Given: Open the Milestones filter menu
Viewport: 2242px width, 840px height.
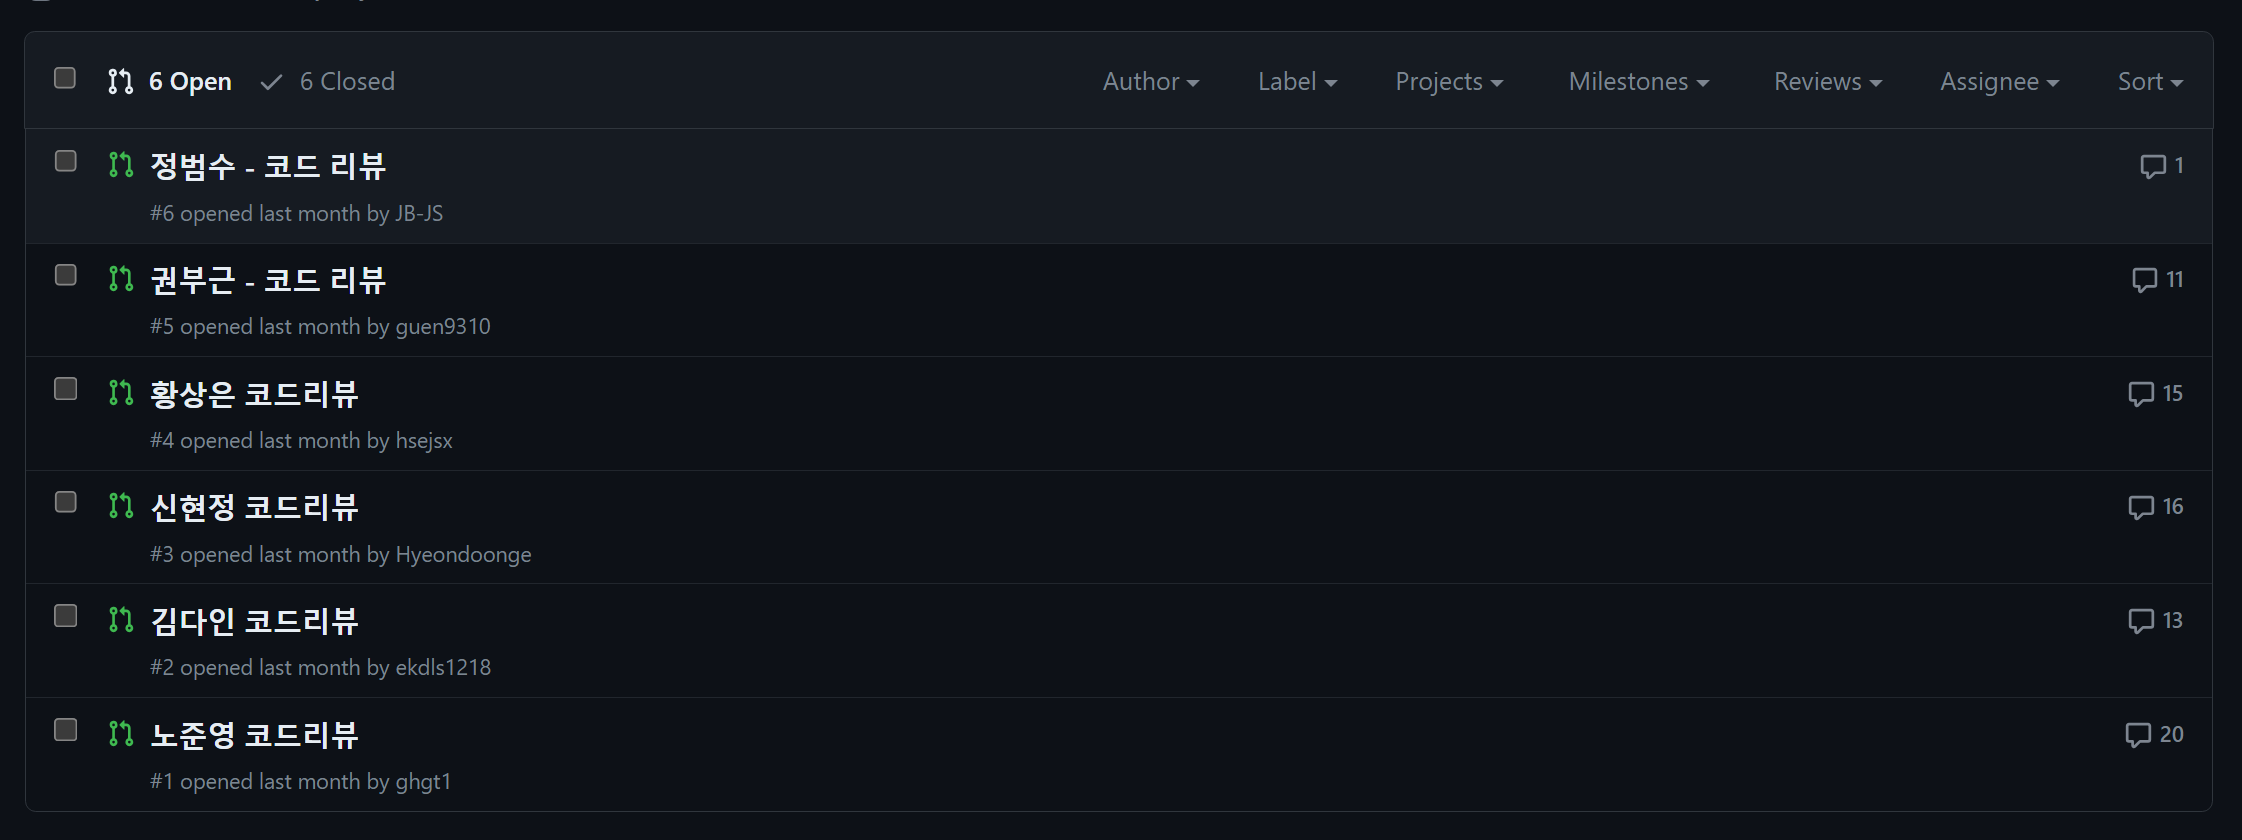Looking at the screenshot, I should [1639, 82].
